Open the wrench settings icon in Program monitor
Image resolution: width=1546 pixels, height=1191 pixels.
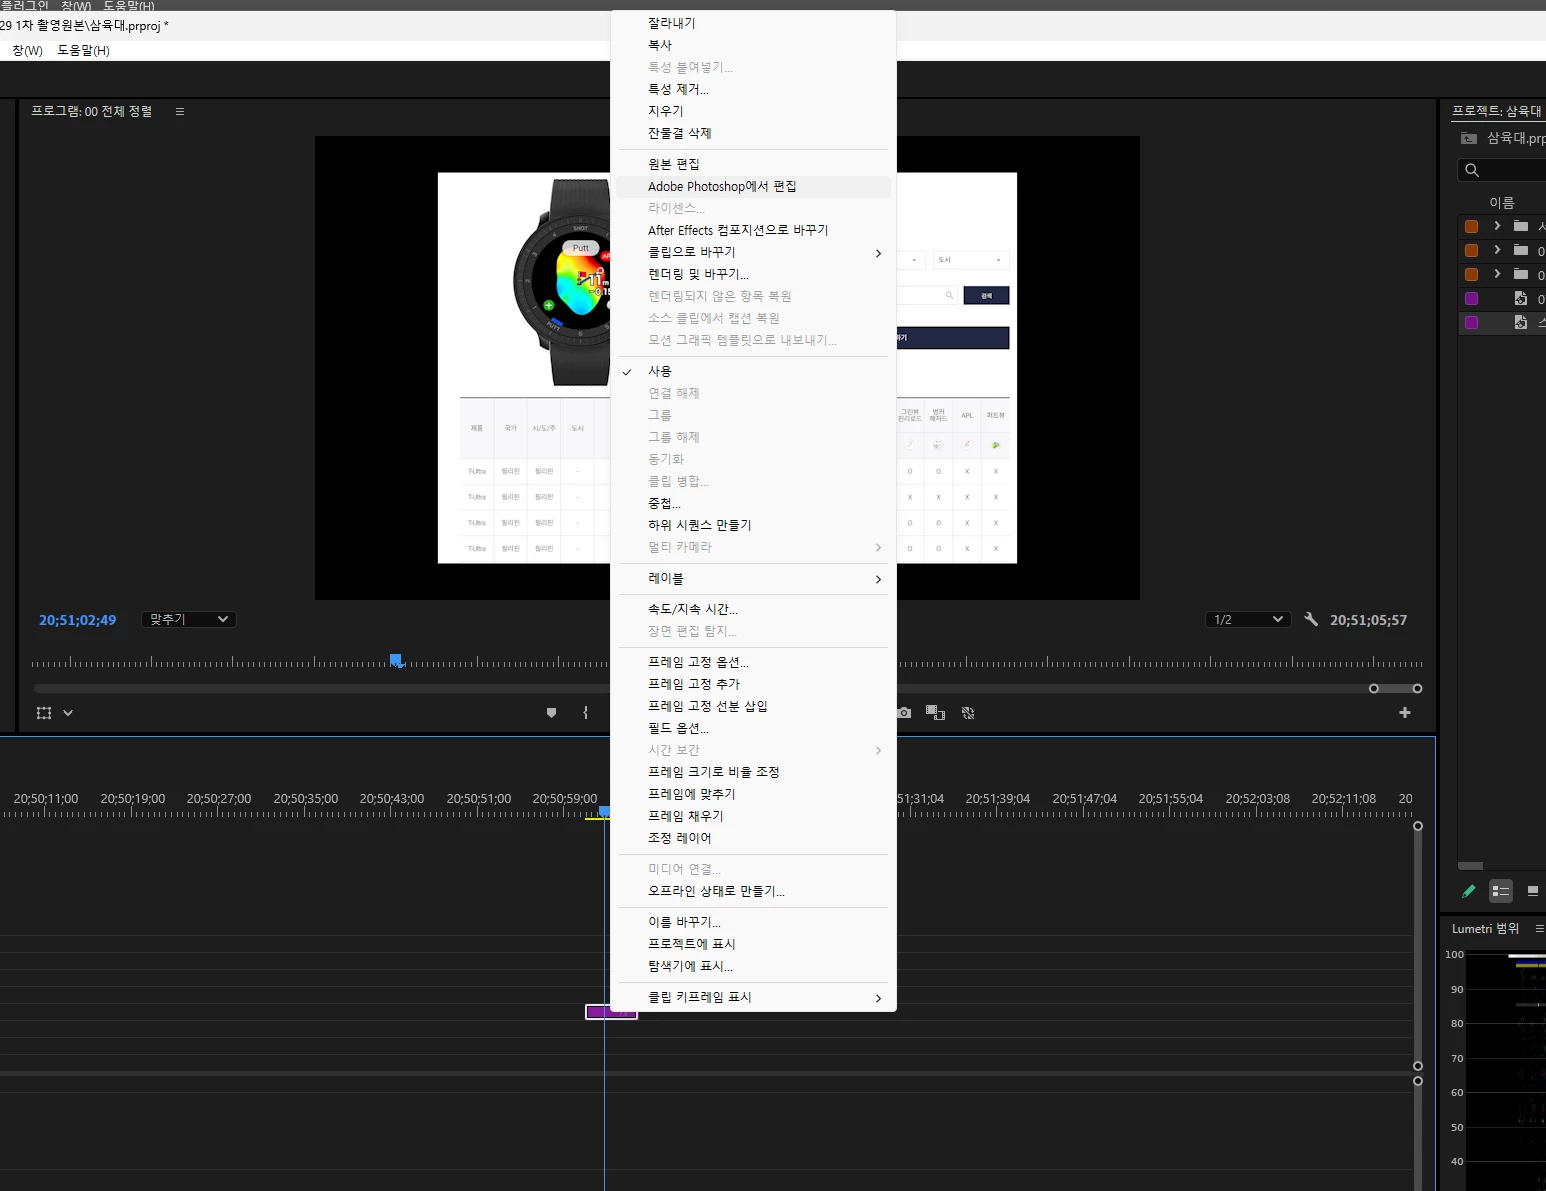1311,620
